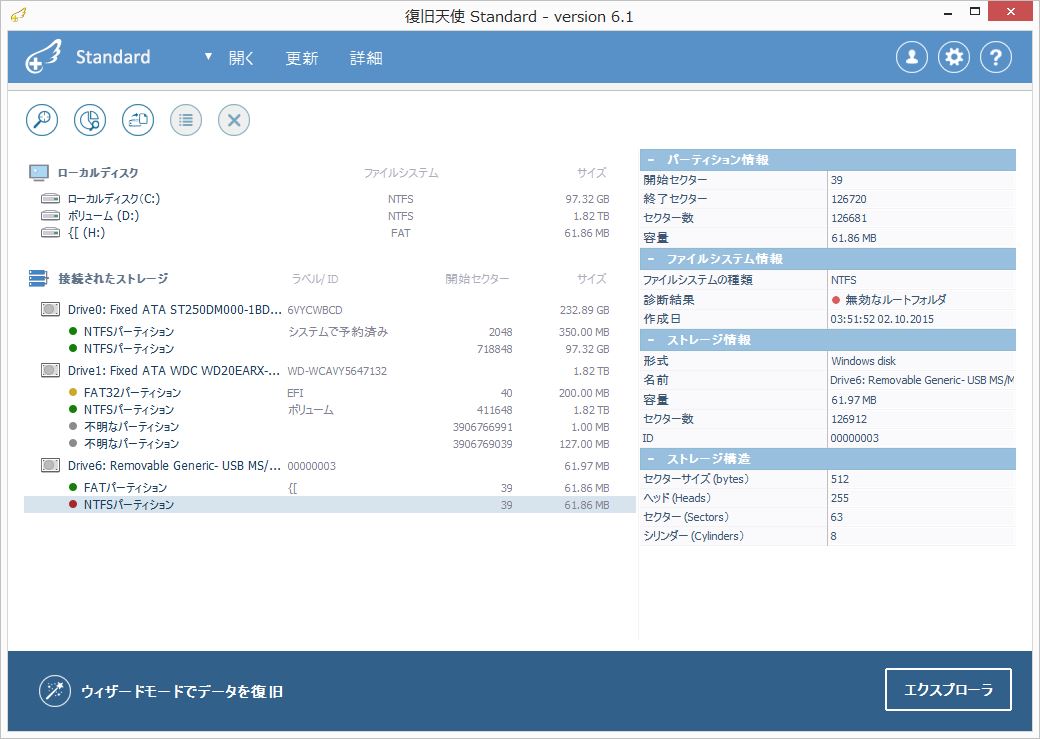
Task: Click the X close storage toolbar icon
Action: coord(233,120)
